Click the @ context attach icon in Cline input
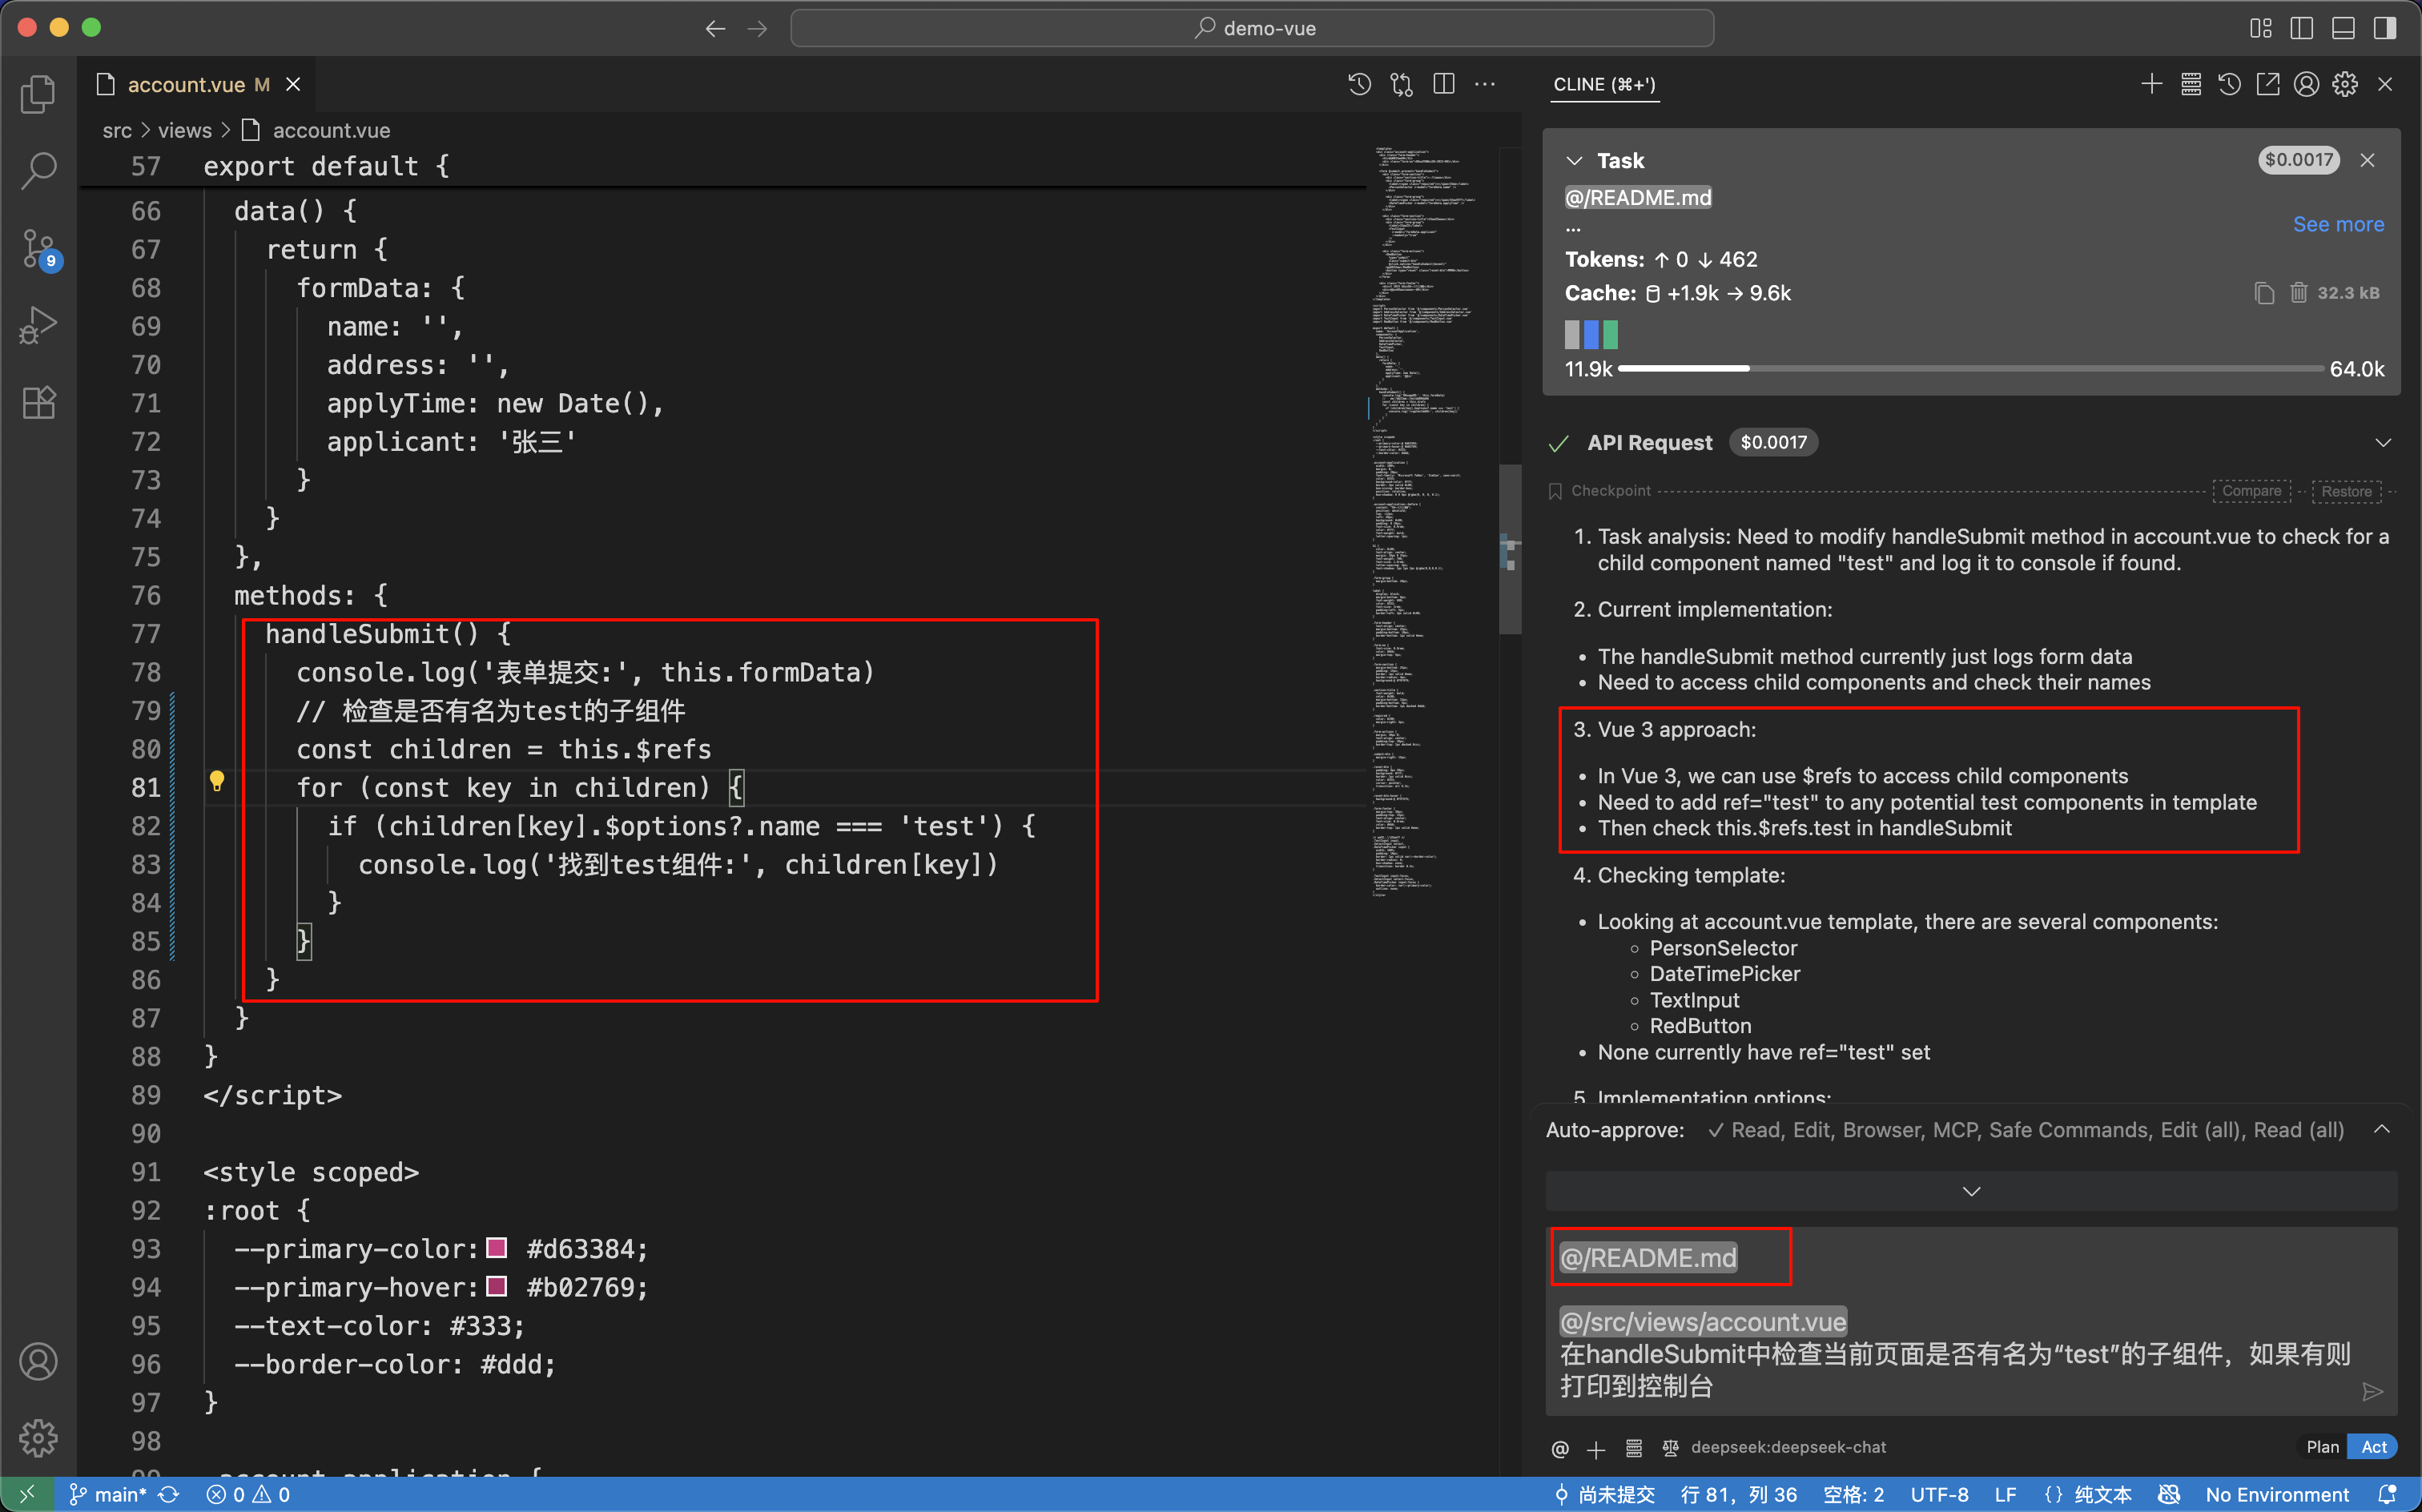 tap(1560, 1448)
